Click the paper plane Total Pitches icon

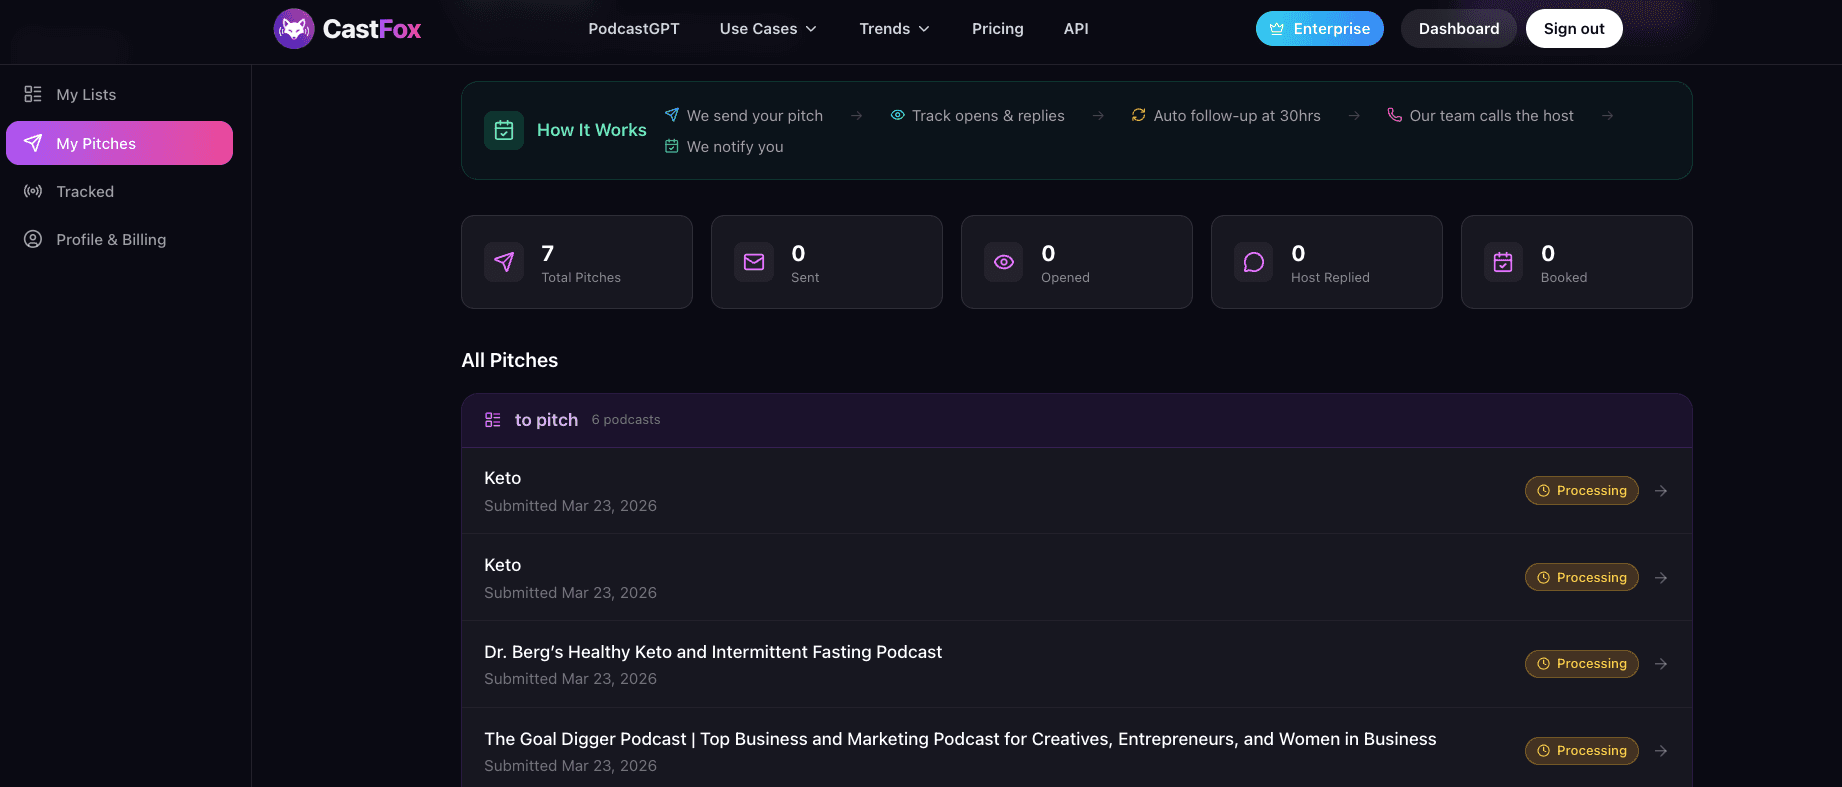[504, 262]
